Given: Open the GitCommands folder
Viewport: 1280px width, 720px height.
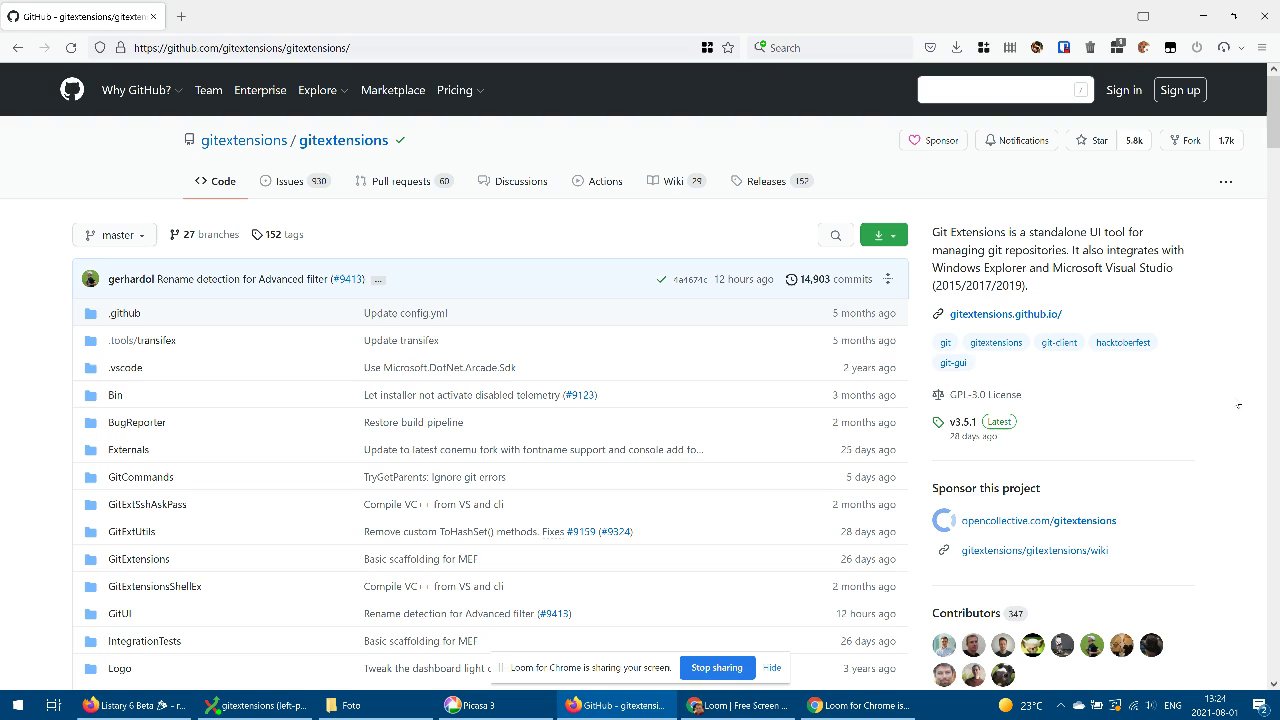Looking at the screenshot, I should point(140,477).
